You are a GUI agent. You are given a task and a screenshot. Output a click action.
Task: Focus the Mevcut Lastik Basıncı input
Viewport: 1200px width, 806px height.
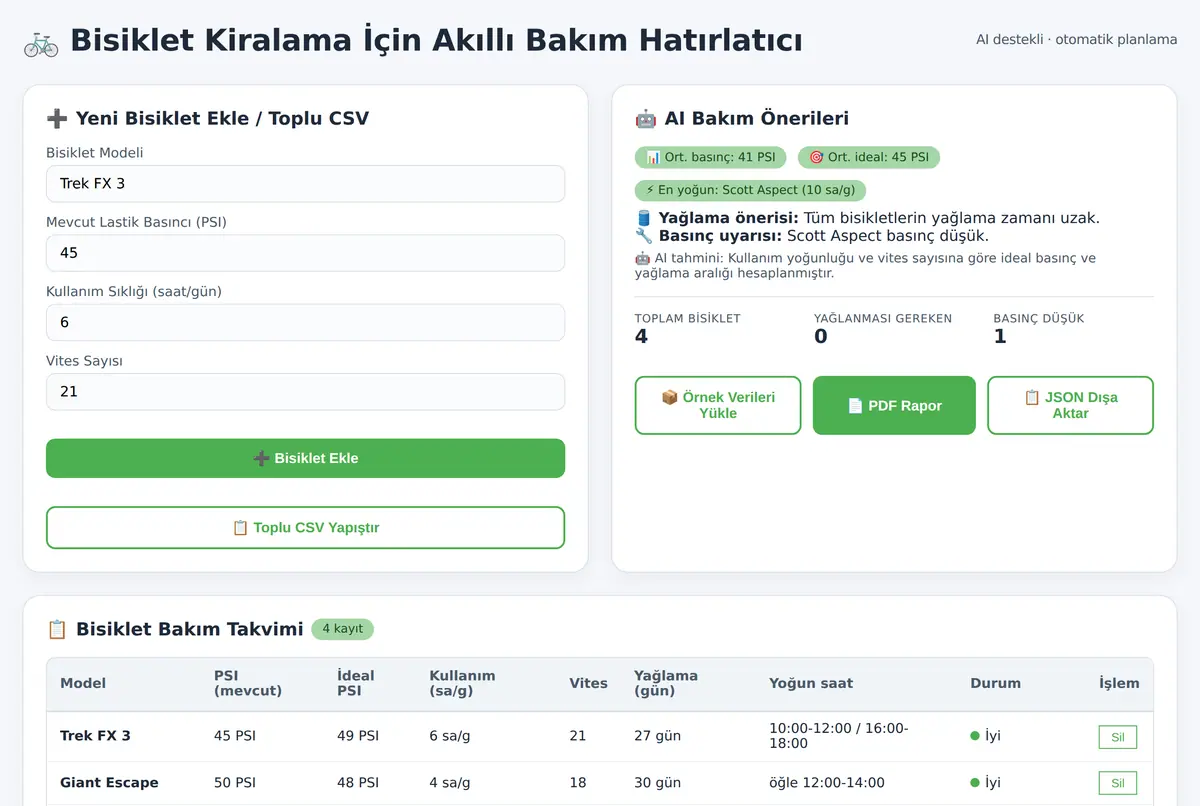coord(305,253)
